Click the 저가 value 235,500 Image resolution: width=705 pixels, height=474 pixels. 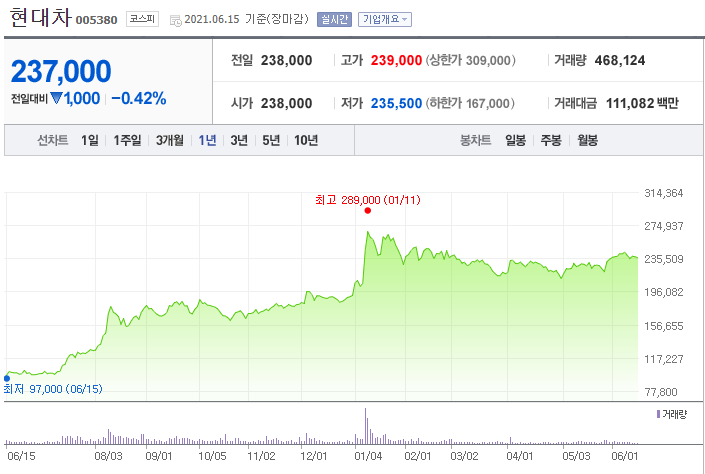(396, 103)
